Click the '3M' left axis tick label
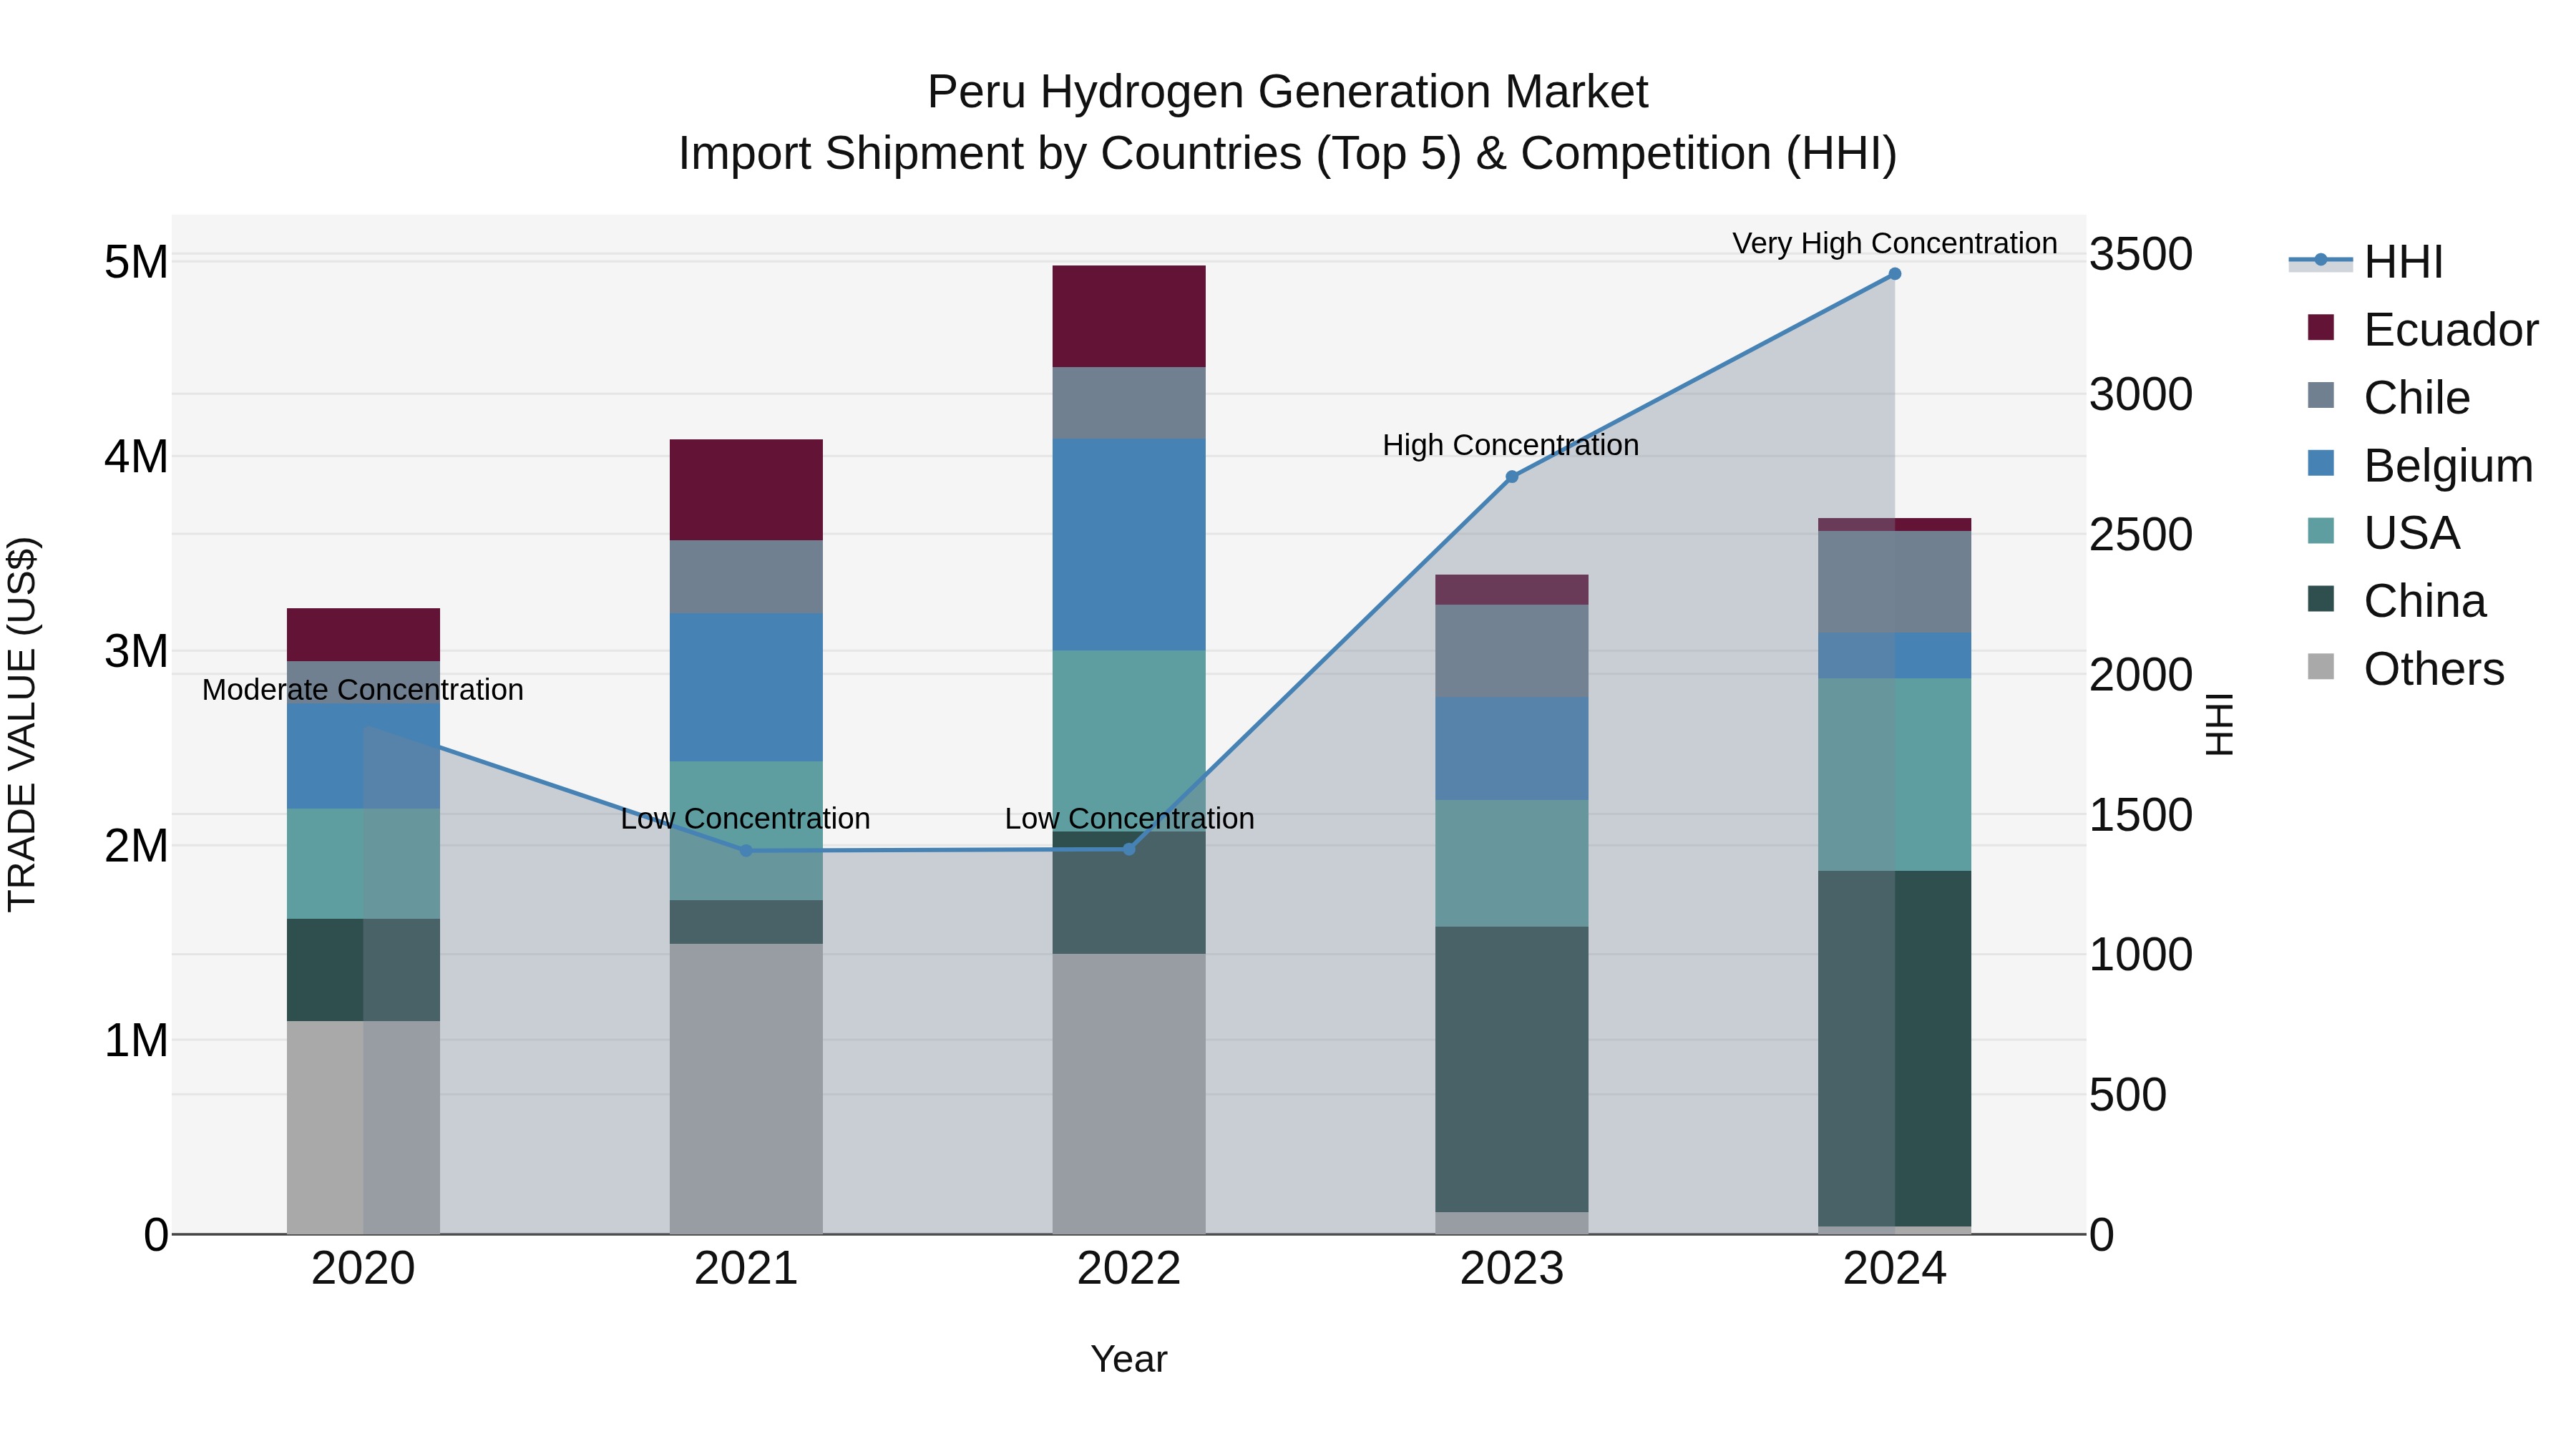Viewport: 2576px width, 1449px height. tap(136, 651)
